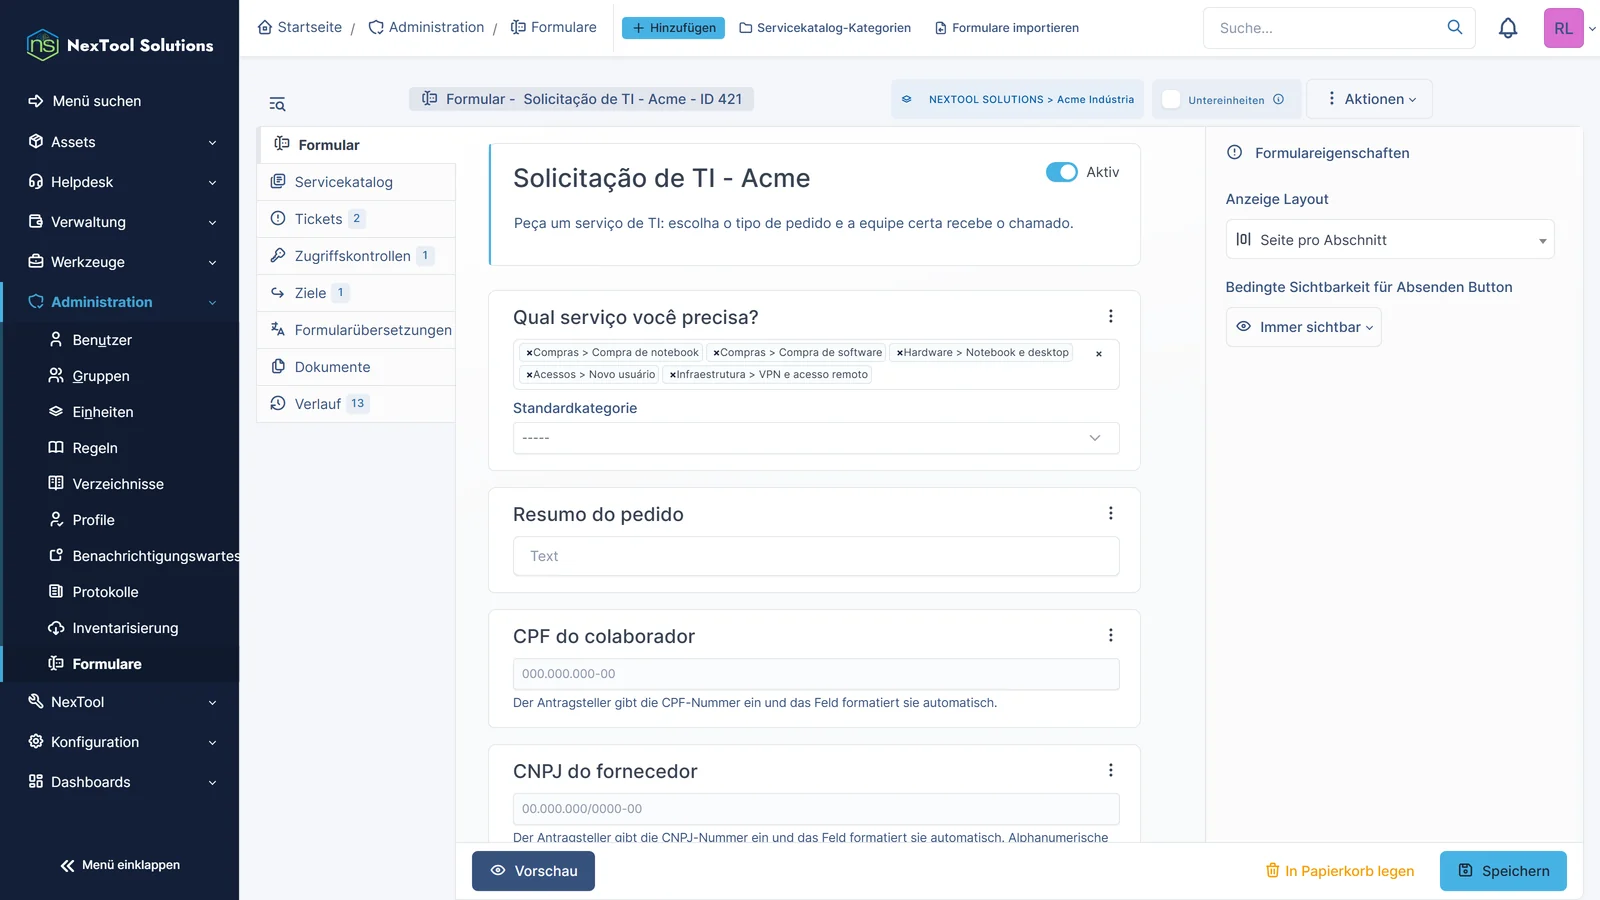Screen dimensions: 1600x900
Task: Open Servicekatalog-Kategorien link
Action: coord(825,28)
